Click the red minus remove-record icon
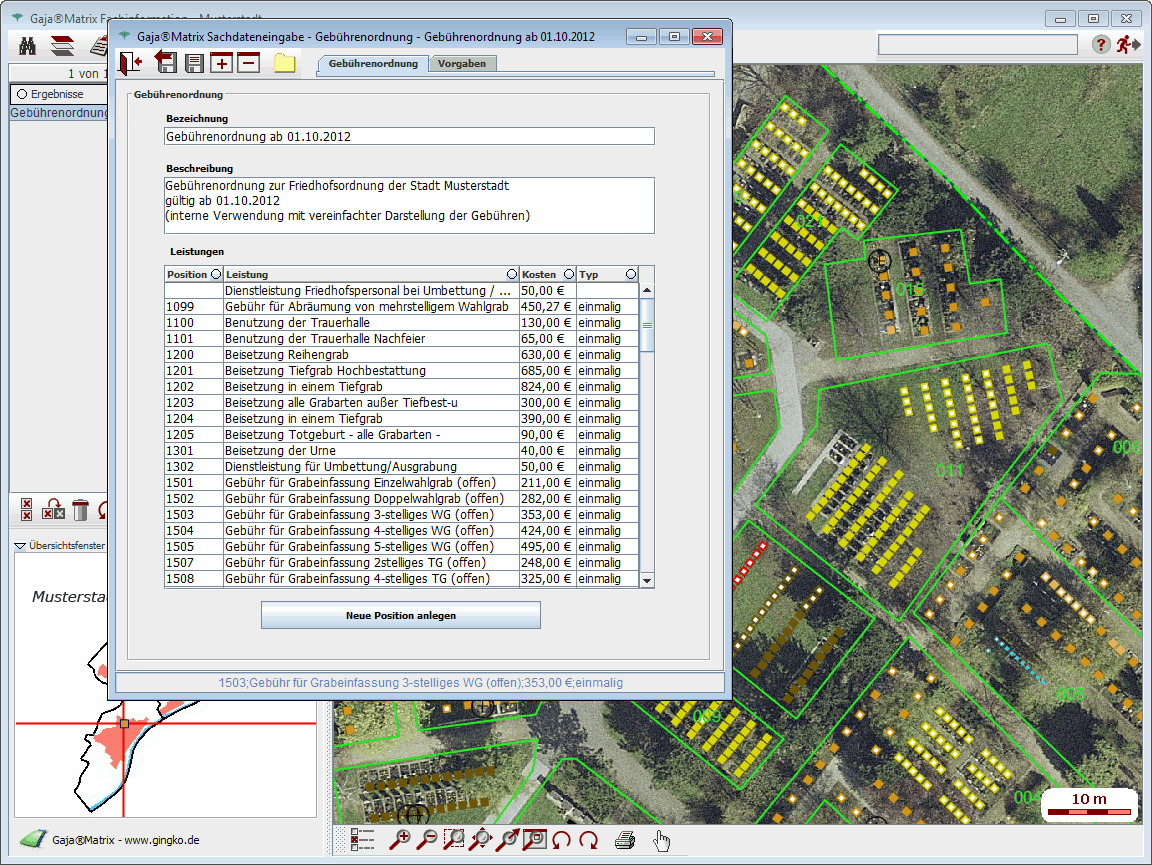This screenshot has width=1152, height=865. tap(249, 63)
